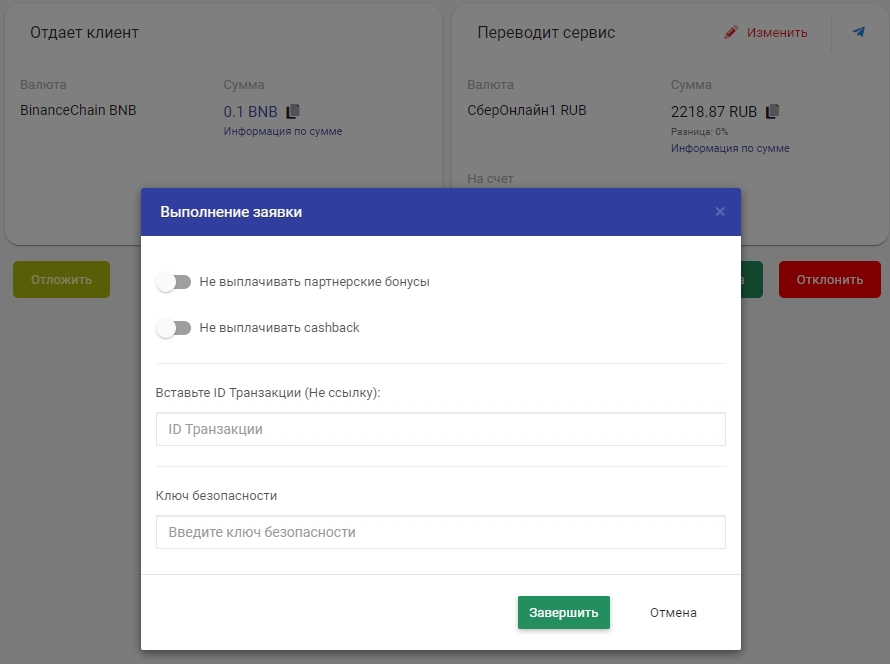Copy the 2218.87 RUB amount
890x664 pixels.
pyautogui.click(x=773, y=111)
